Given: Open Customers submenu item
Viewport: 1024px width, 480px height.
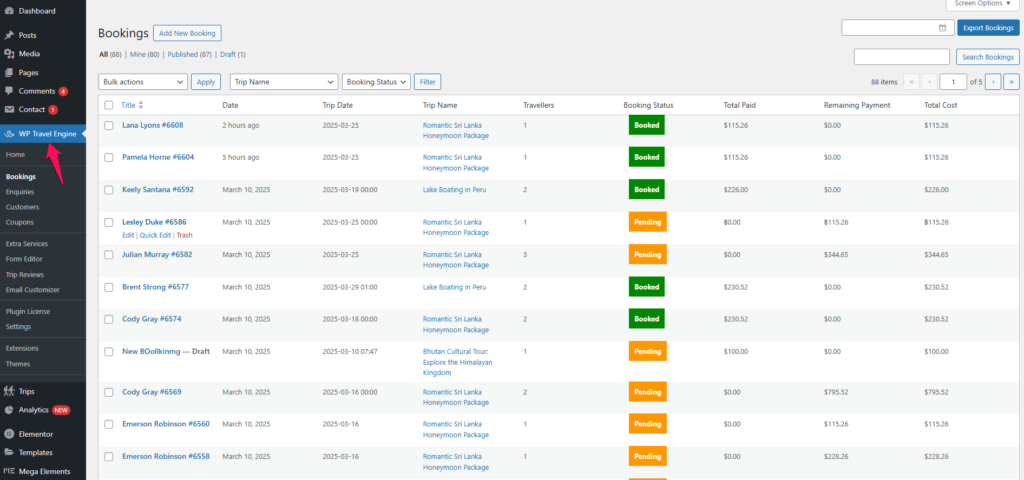Looking at the screenshot, I should [22, 207].
